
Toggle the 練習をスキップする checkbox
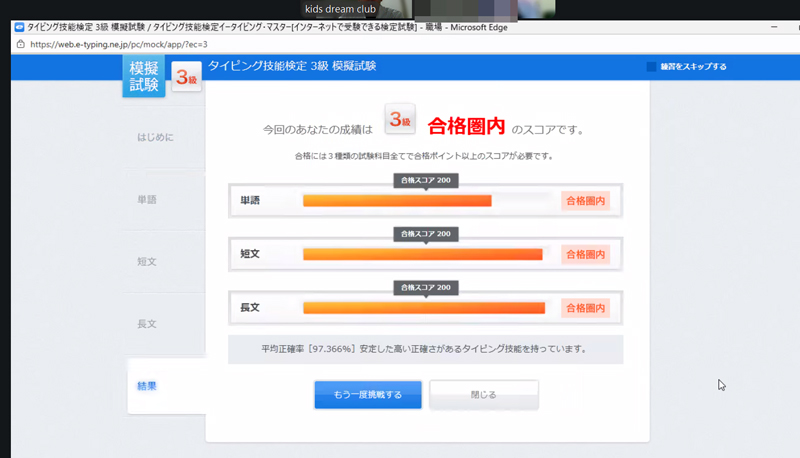pyautogui.click(x=651, y=67)
